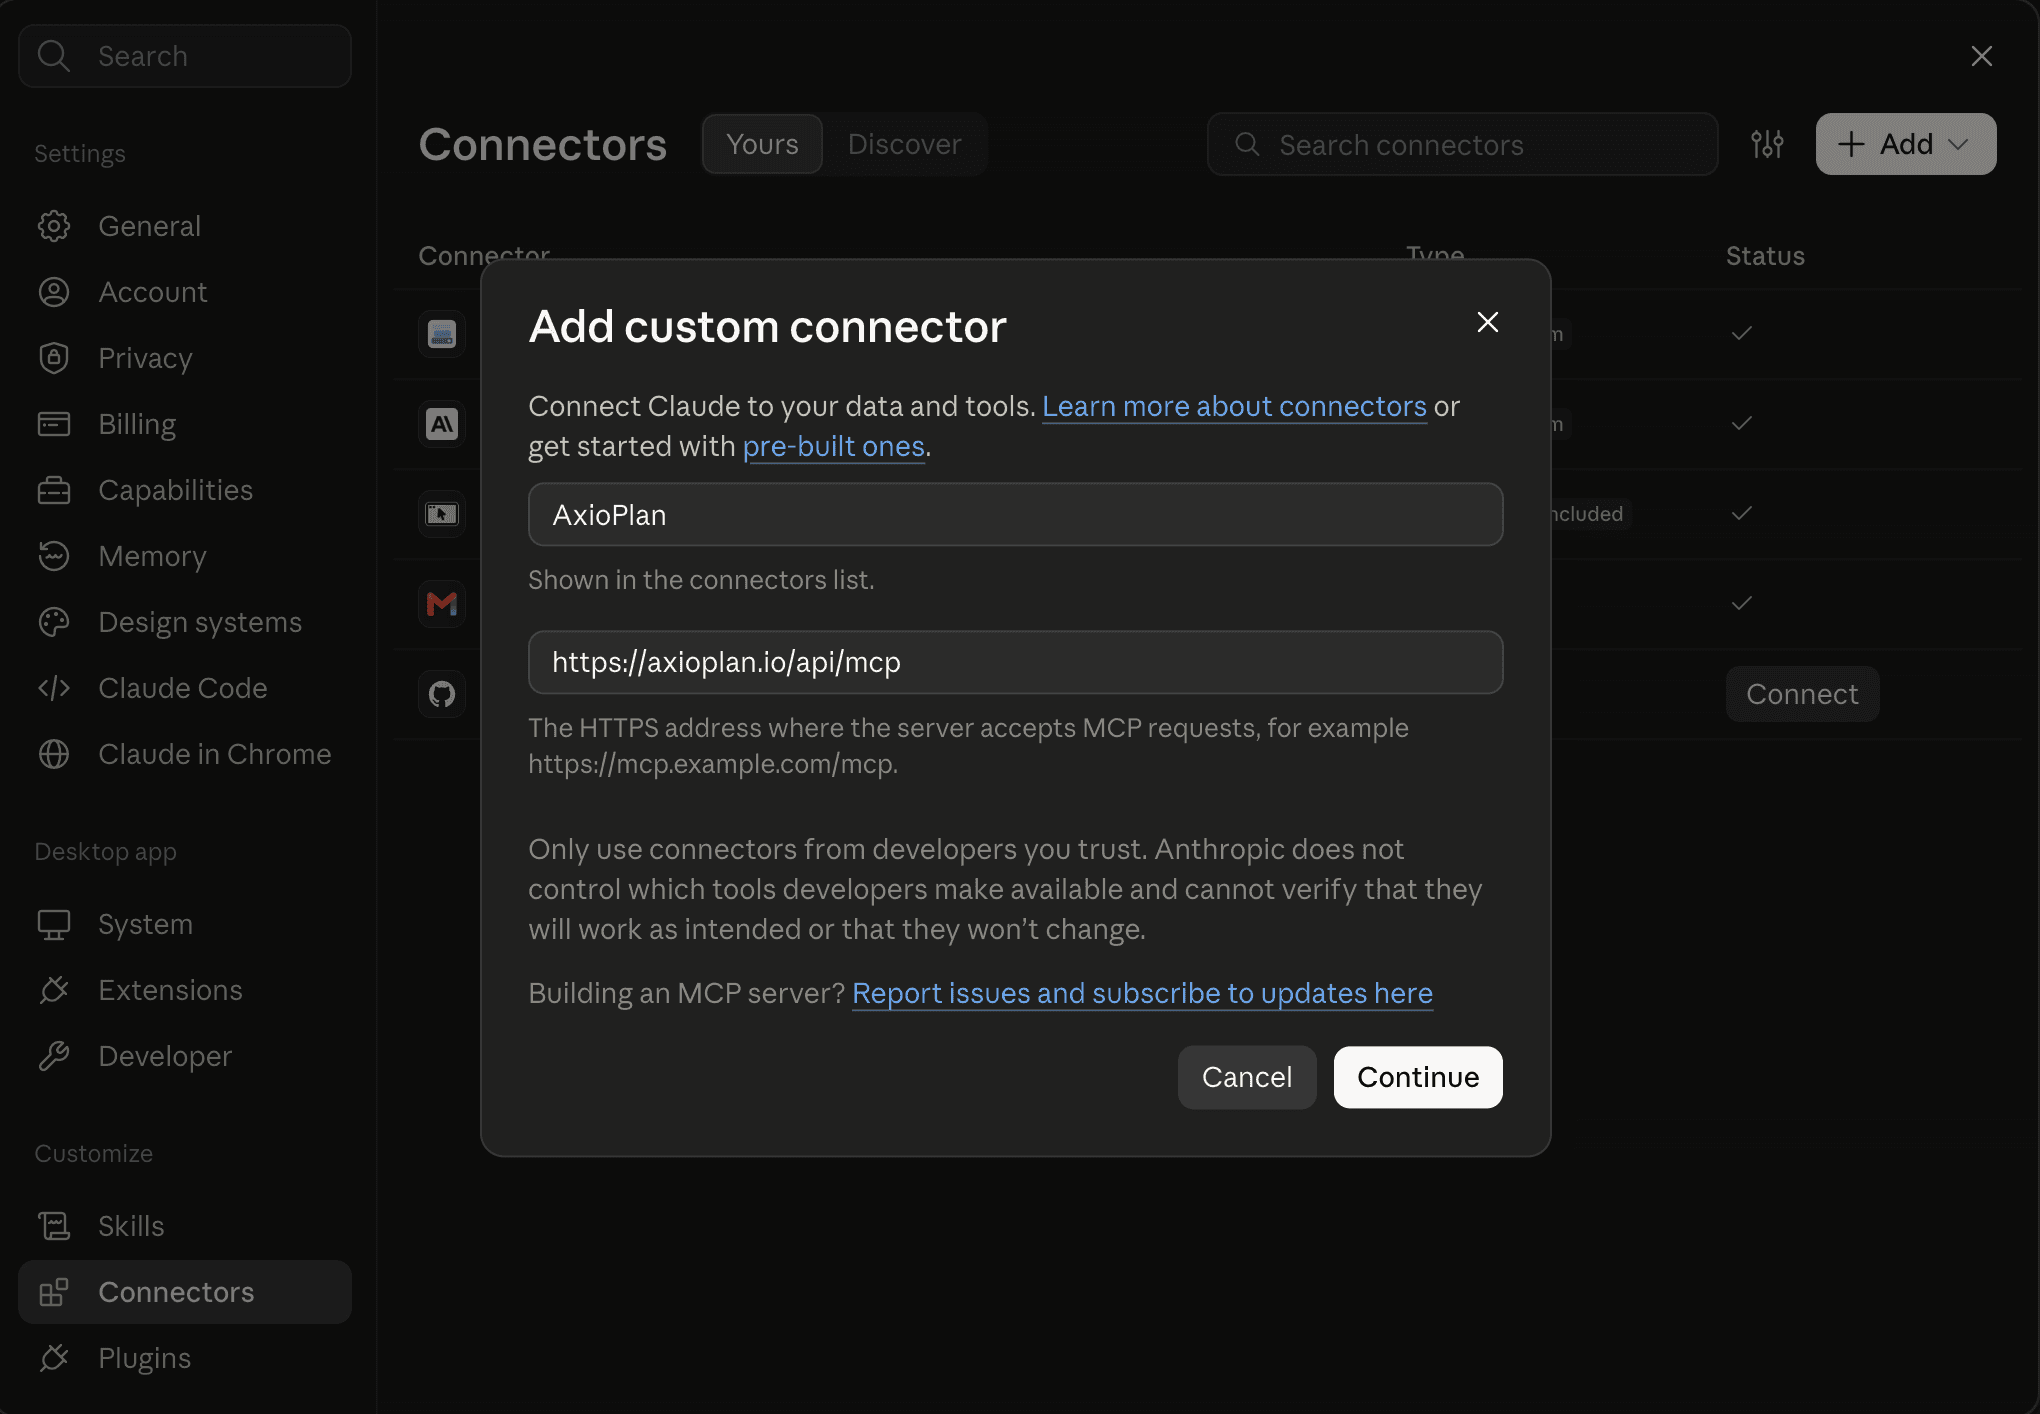Click the MCP server URL field
Viewport: 2040px width, 1414px height.
point(1015,662)
